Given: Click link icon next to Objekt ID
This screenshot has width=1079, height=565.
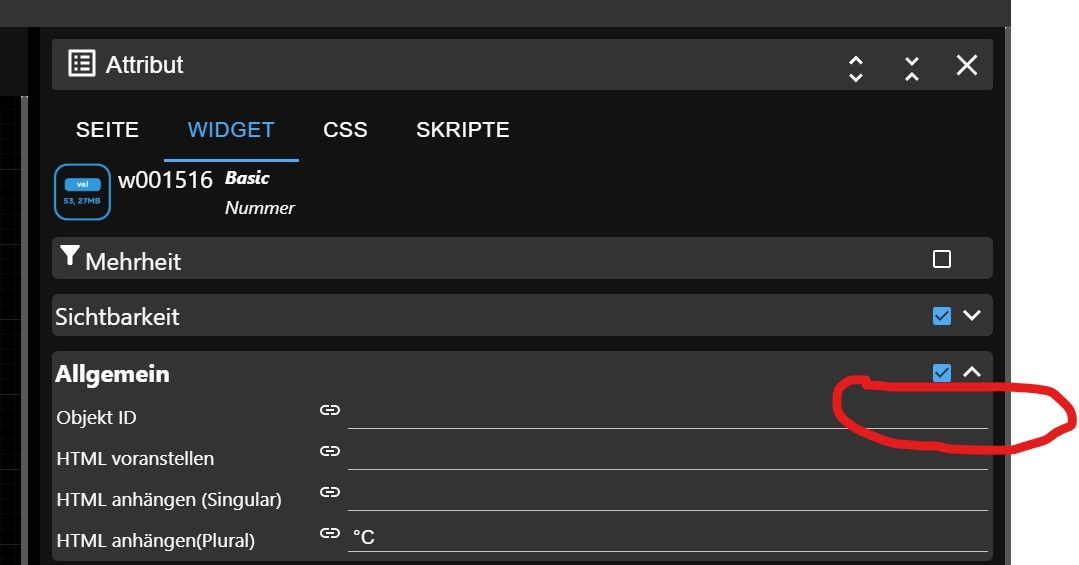Looking at the screenshot, I should [x=329, y=410].
